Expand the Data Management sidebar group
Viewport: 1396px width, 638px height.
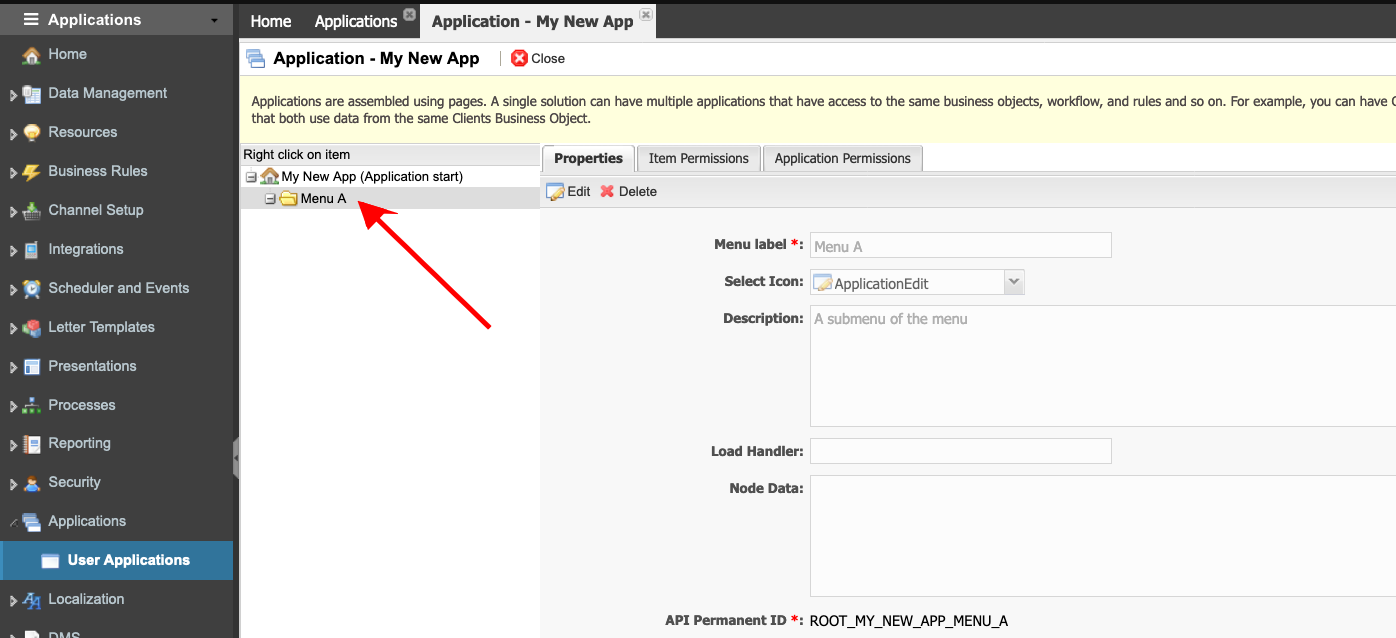[13, 95]
